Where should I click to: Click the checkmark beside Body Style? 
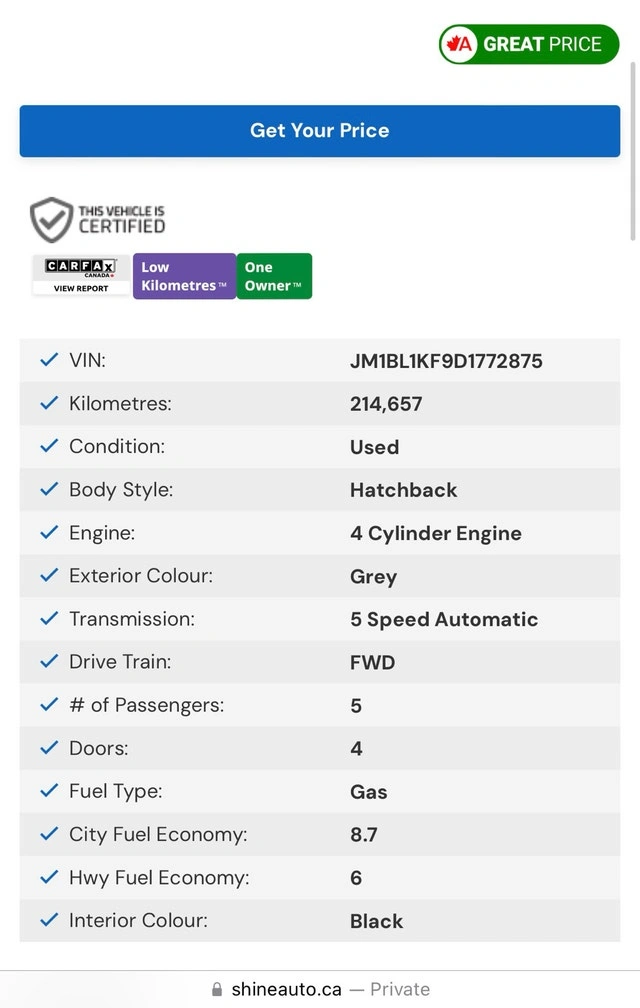tap(48, 489)
